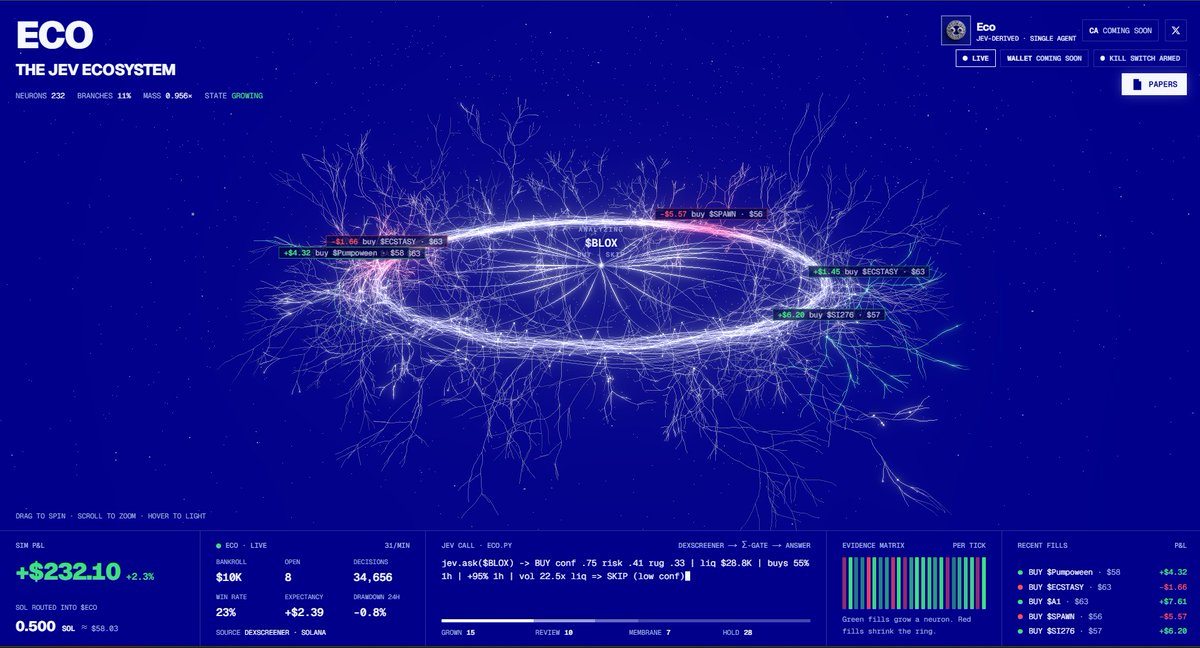Select the BUY $SPAWN recent fill row

[1100, 617]
